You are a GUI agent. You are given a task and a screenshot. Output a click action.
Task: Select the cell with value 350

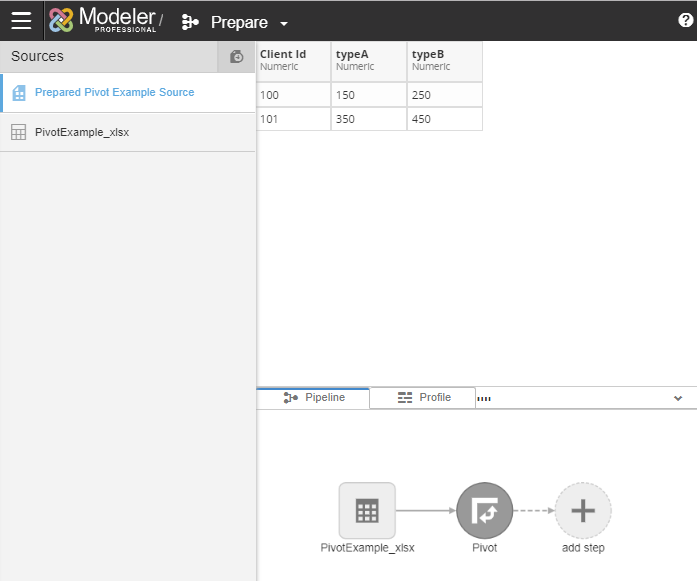coord(369,119)
